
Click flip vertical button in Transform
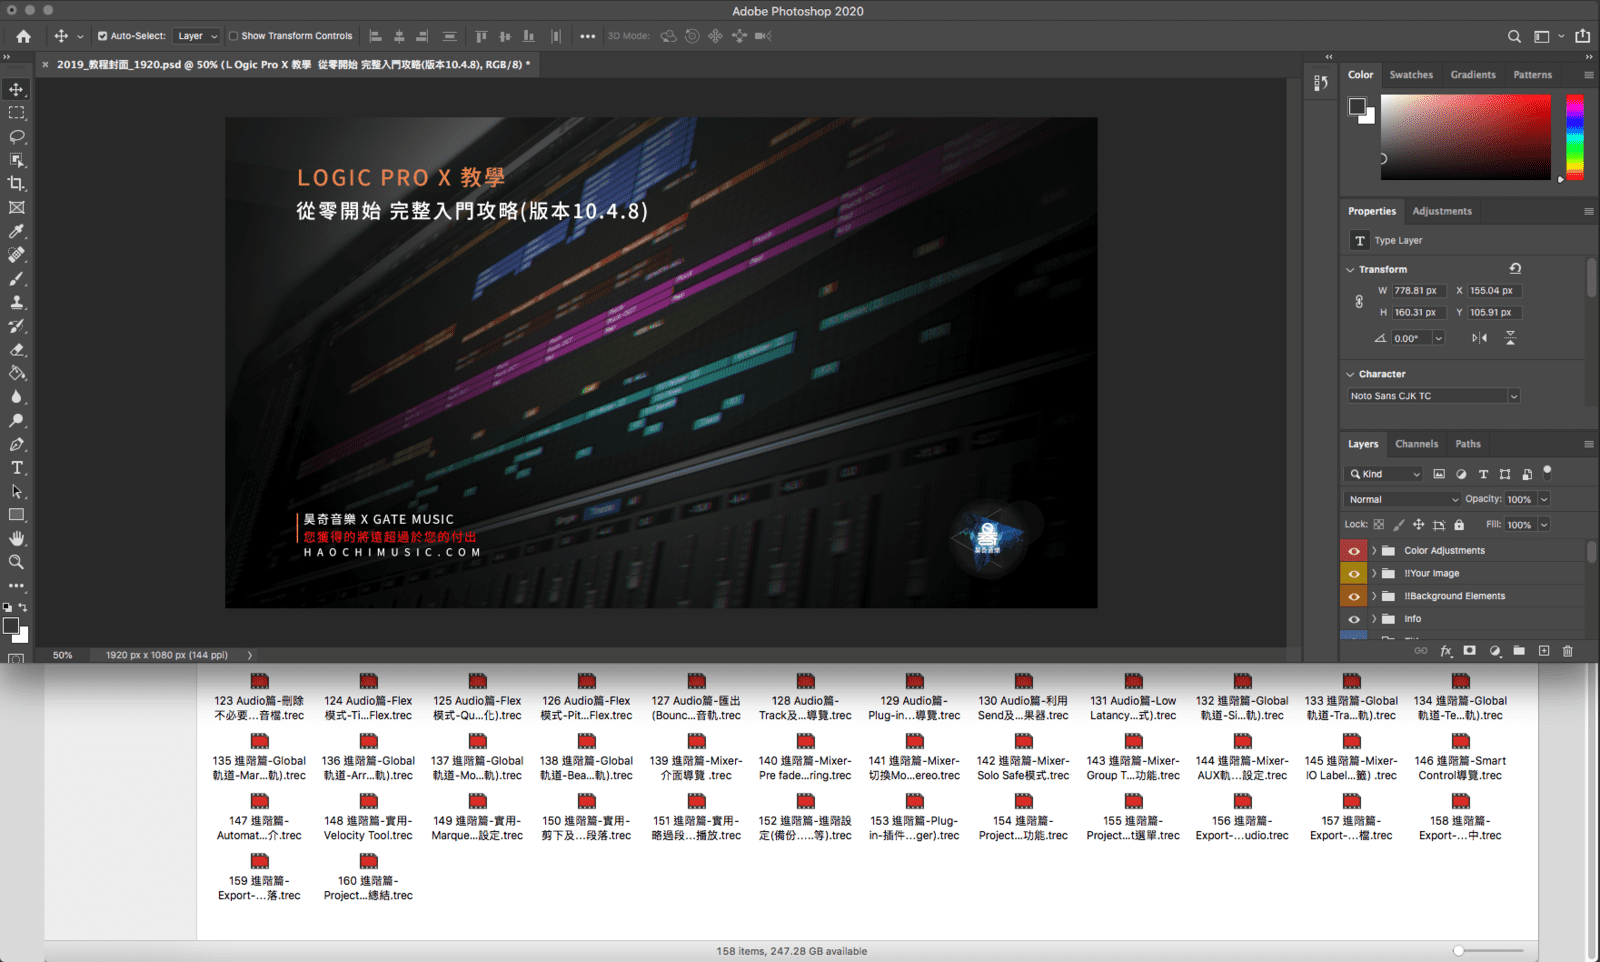1511,338
